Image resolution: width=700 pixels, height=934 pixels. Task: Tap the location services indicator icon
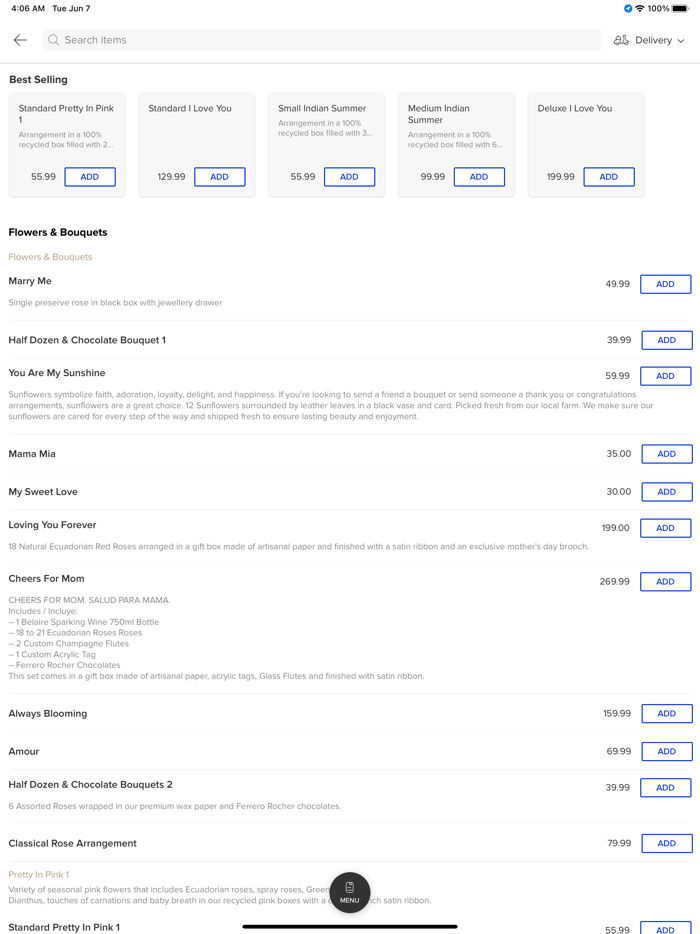coord(628,9)
